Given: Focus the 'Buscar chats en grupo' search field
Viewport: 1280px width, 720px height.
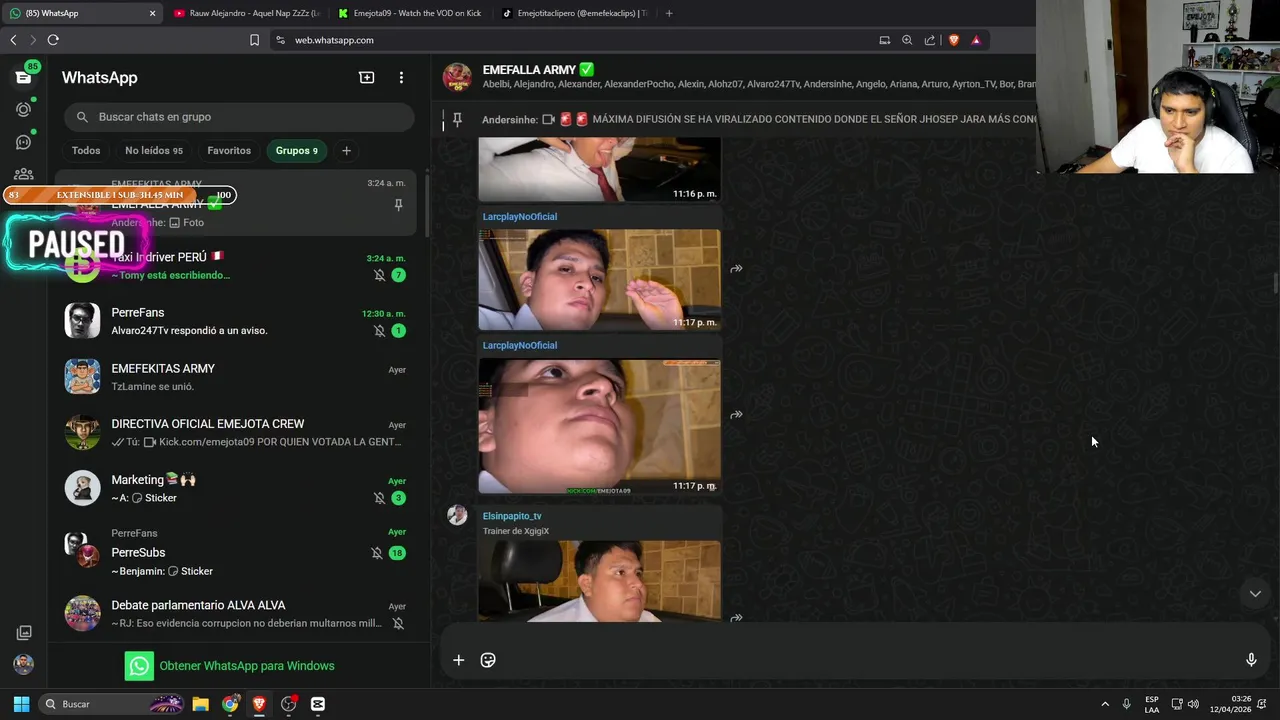Looking at the screenshot, I should point(239,117).
